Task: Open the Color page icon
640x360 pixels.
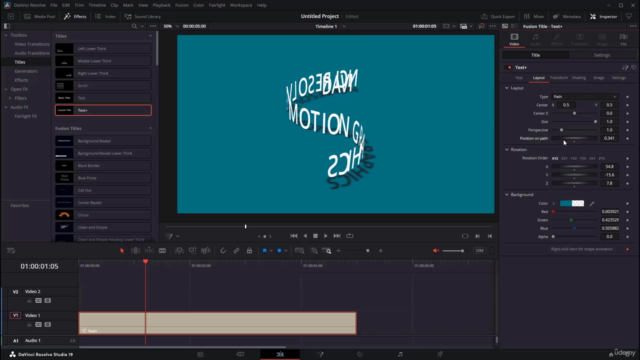Action: (x=360, y=354)
